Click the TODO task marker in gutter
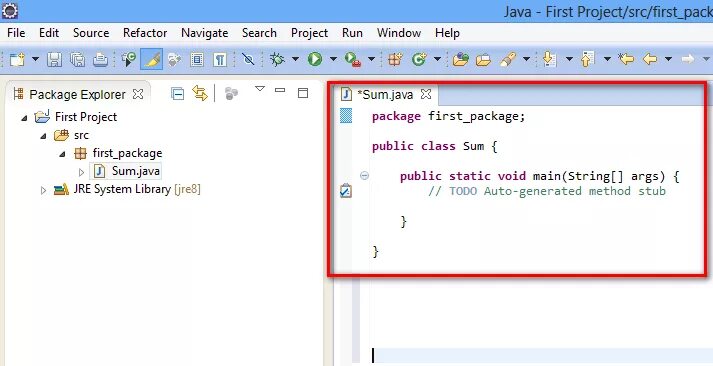The height and width of the screenshot is (366, 713). pos(346,191)
